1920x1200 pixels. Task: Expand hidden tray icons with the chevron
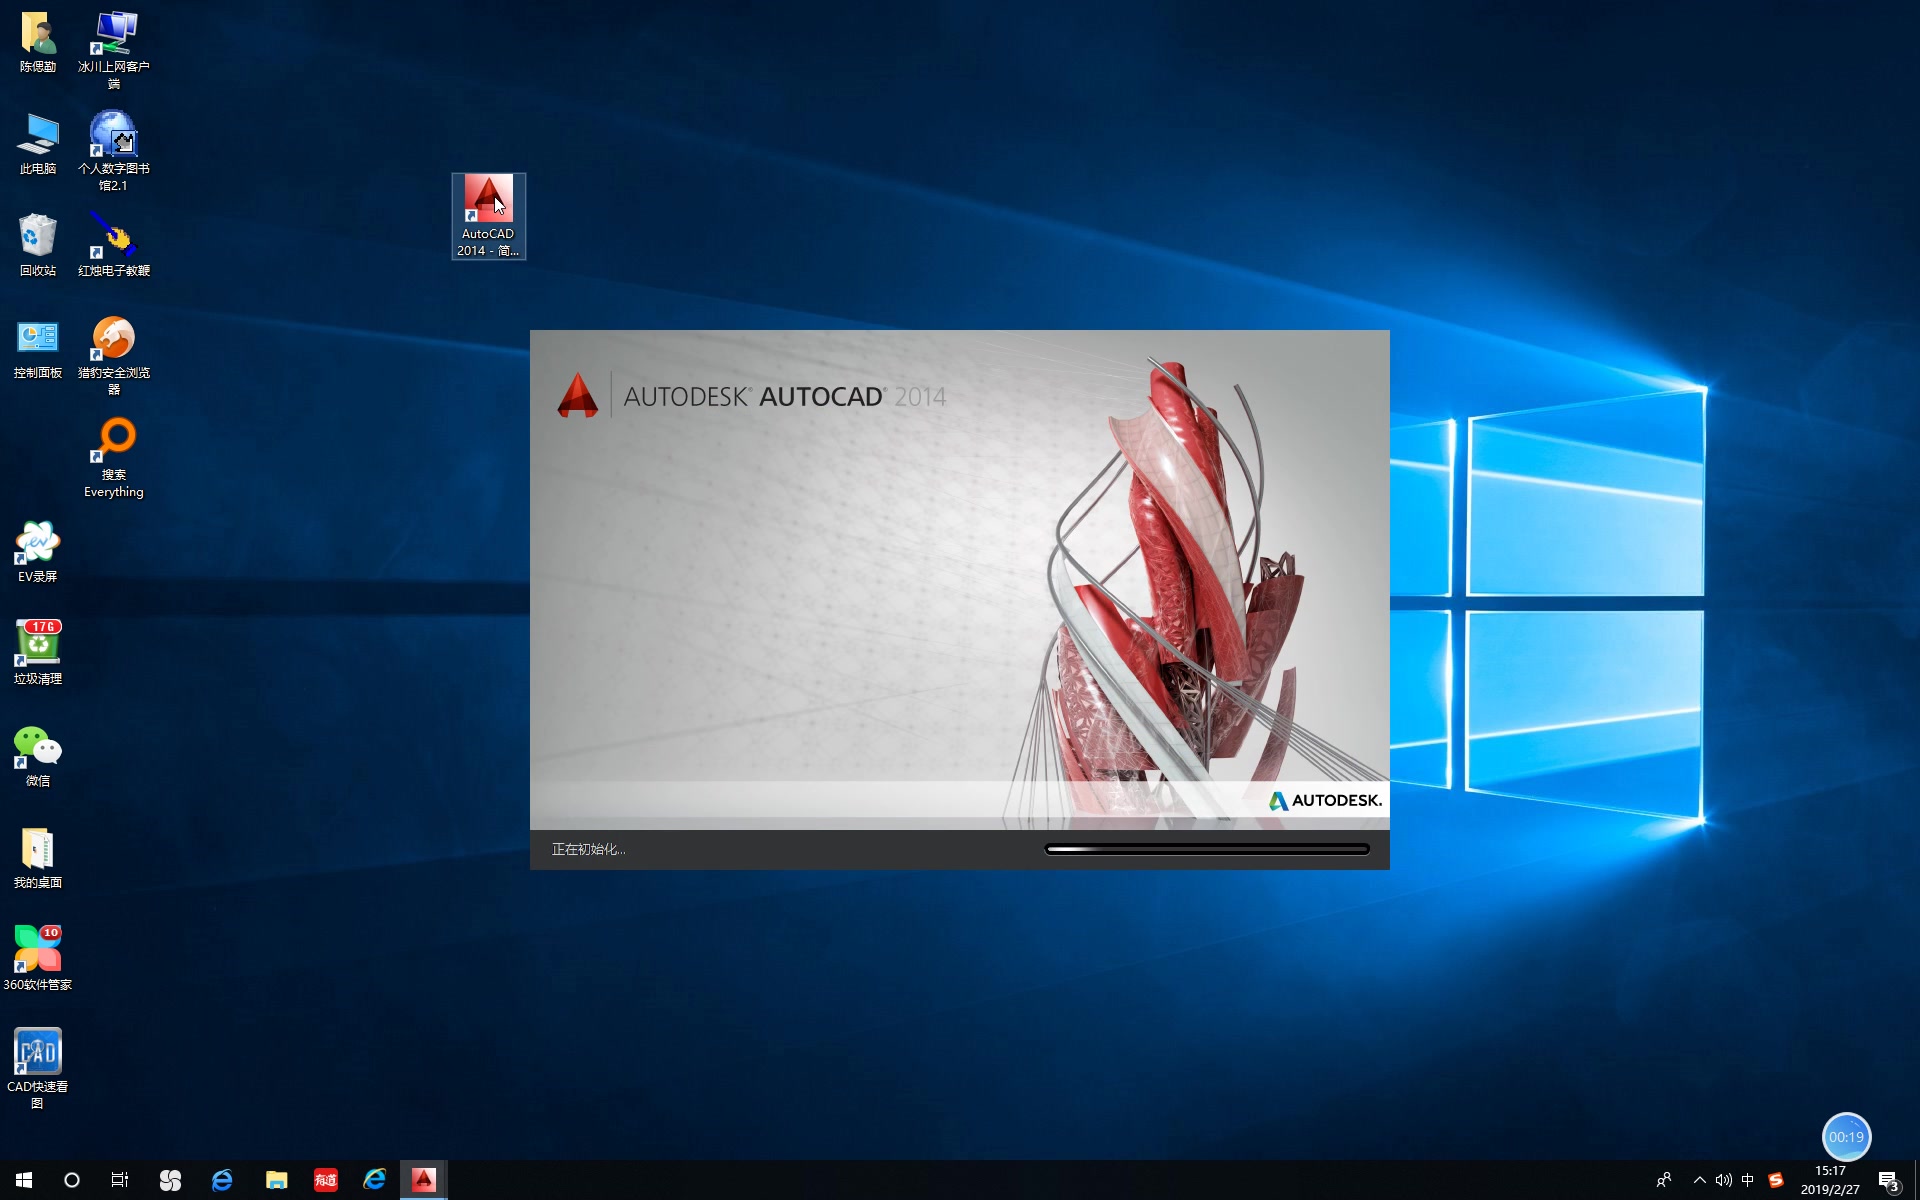click(x=1698, y=1179)
